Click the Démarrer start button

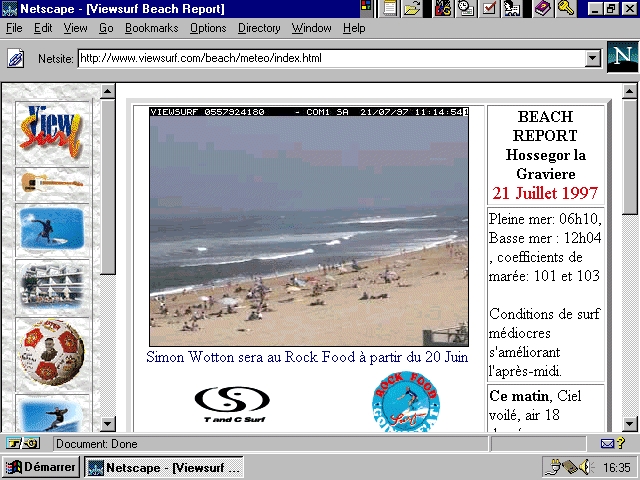tap(41, 467)
